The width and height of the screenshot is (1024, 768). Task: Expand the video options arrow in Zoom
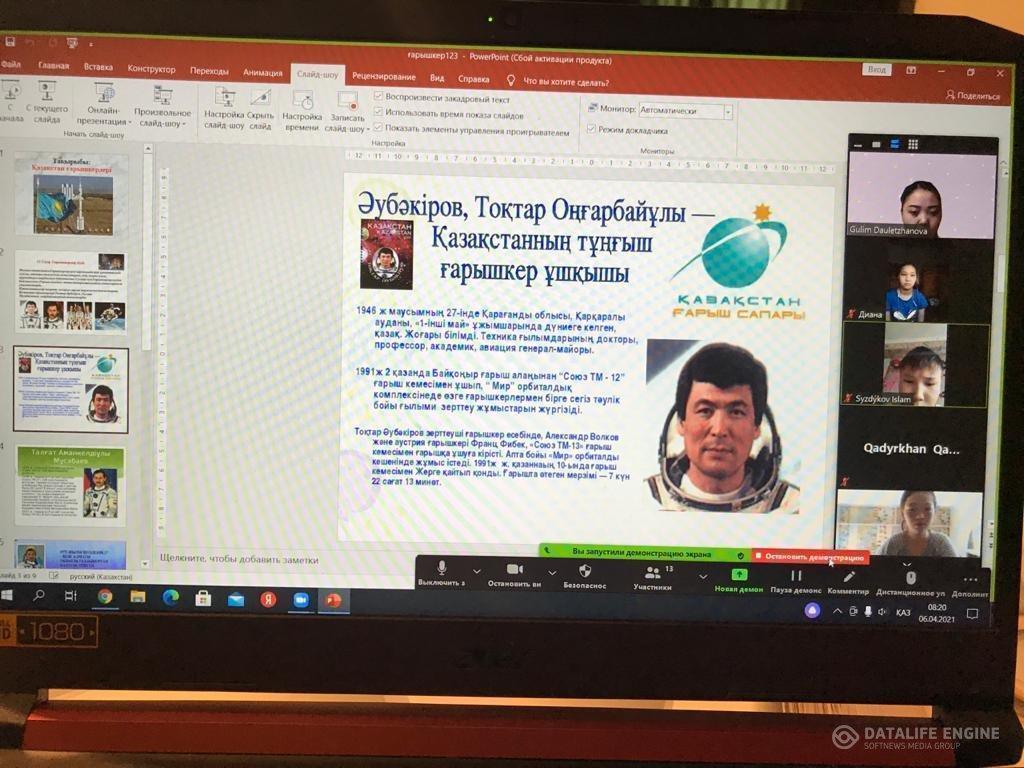coord(552,573)
